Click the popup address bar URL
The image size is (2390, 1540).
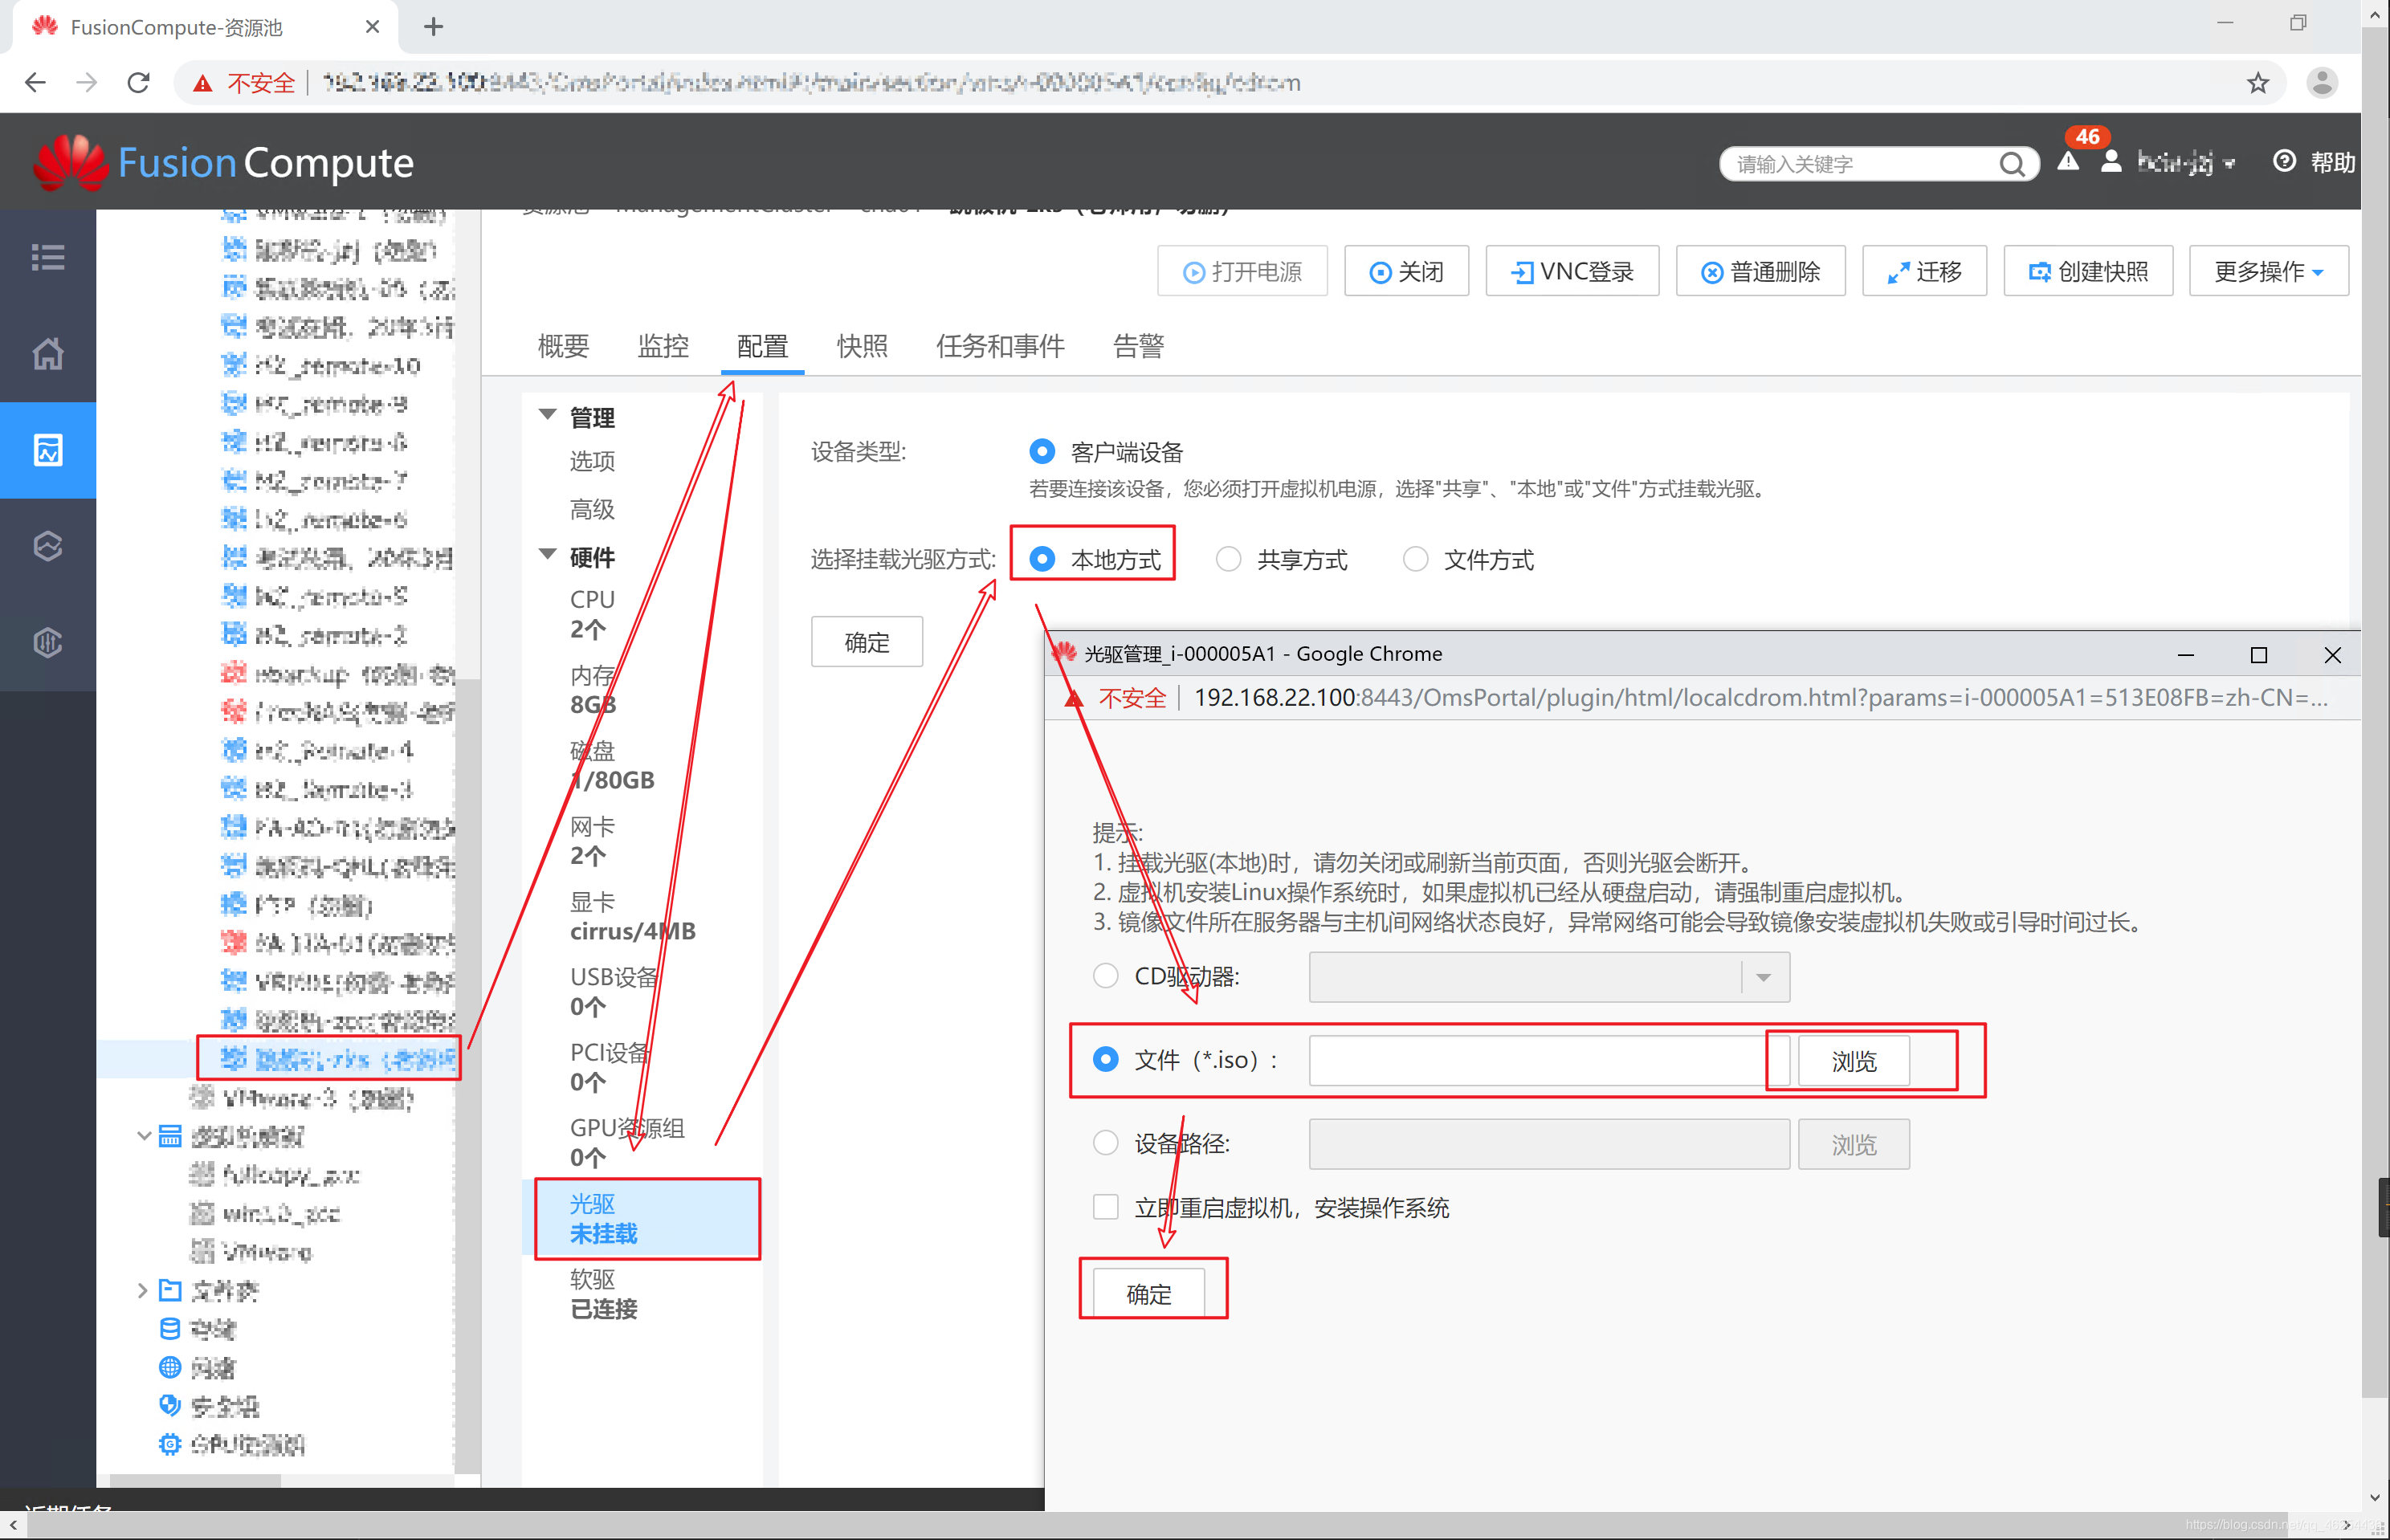(x=1760, y=697)
